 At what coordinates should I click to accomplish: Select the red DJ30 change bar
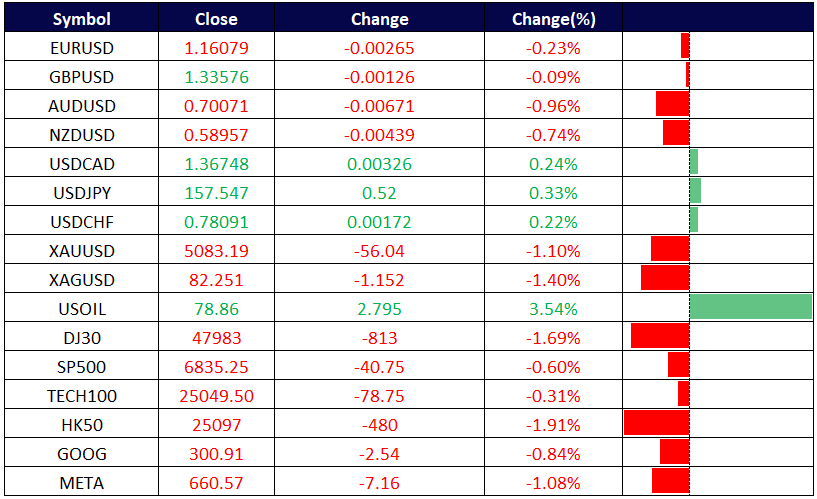point(660,336)
